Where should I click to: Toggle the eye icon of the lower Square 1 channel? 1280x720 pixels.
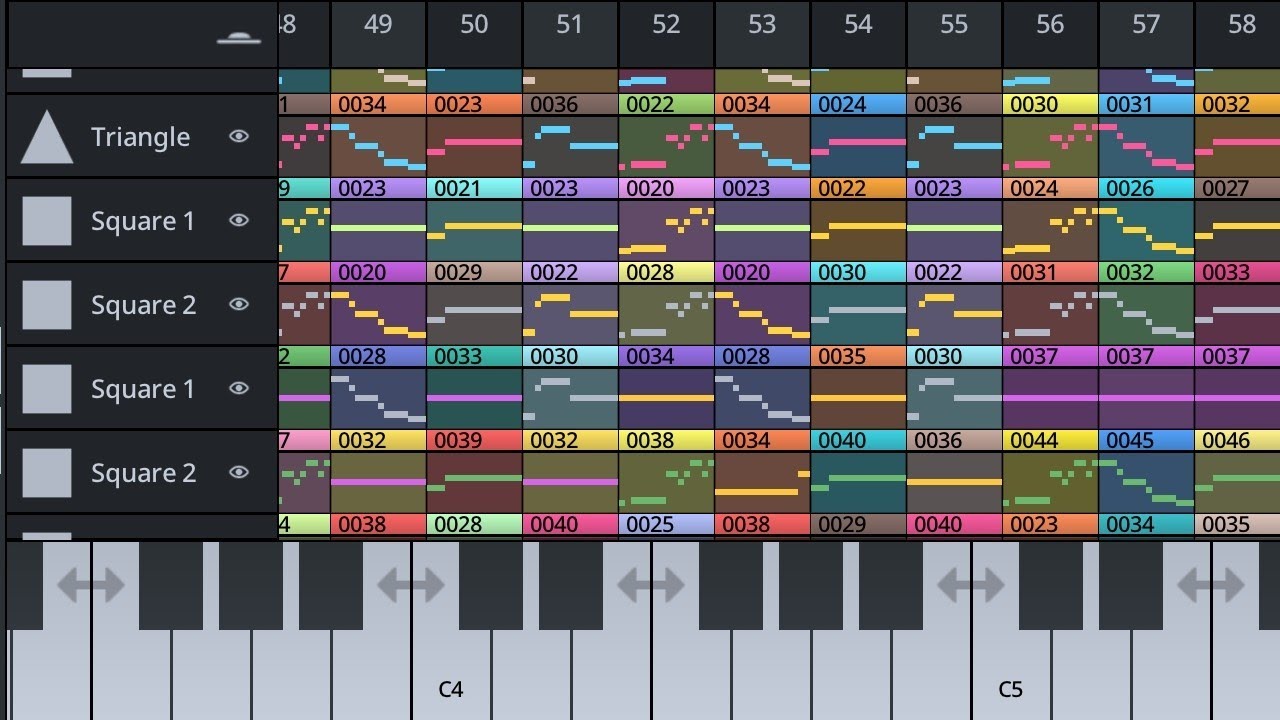point(239,388)
